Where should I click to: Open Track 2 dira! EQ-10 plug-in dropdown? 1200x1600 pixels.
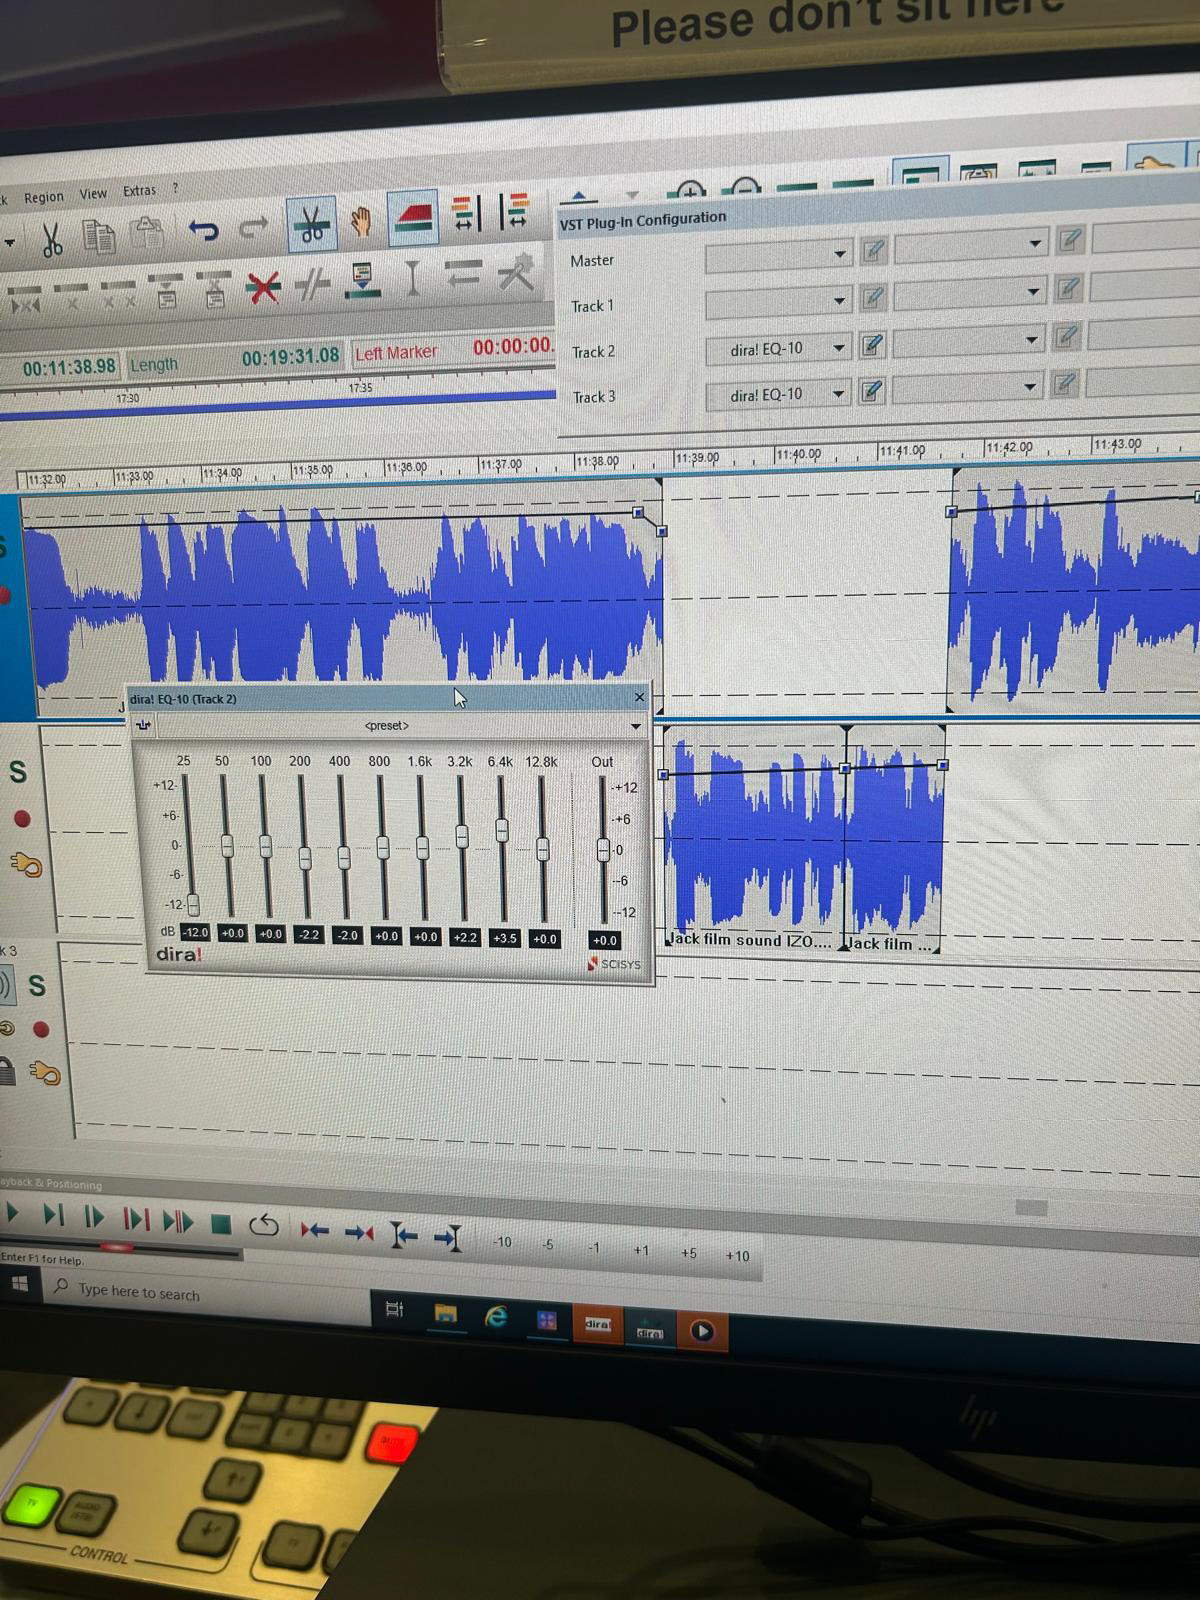point(840,348)
